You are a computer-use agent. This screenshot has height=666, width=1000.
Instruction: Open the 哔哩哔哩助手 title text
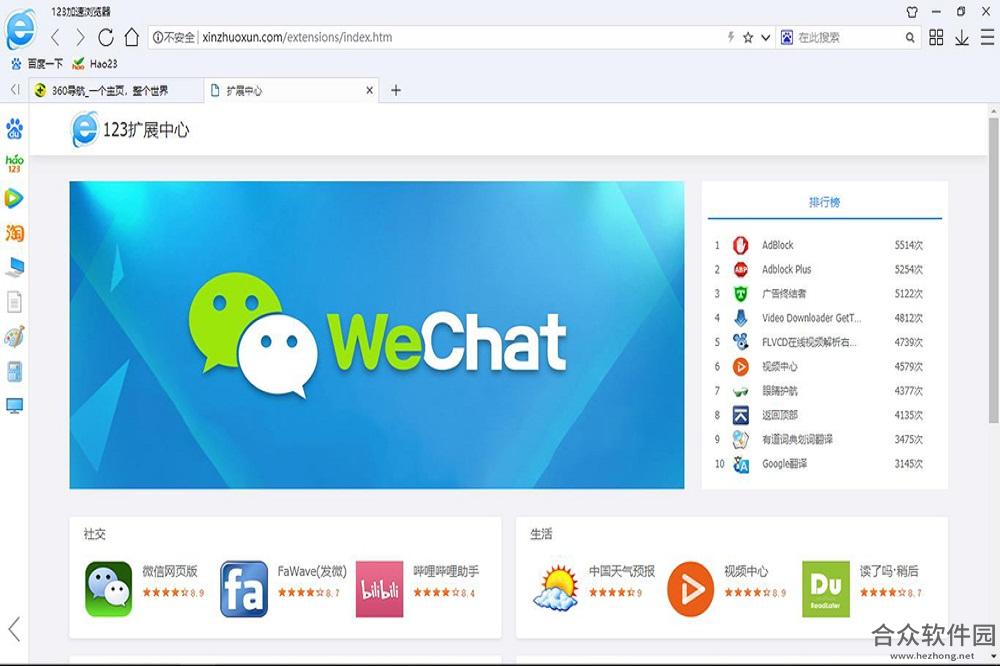446,572
